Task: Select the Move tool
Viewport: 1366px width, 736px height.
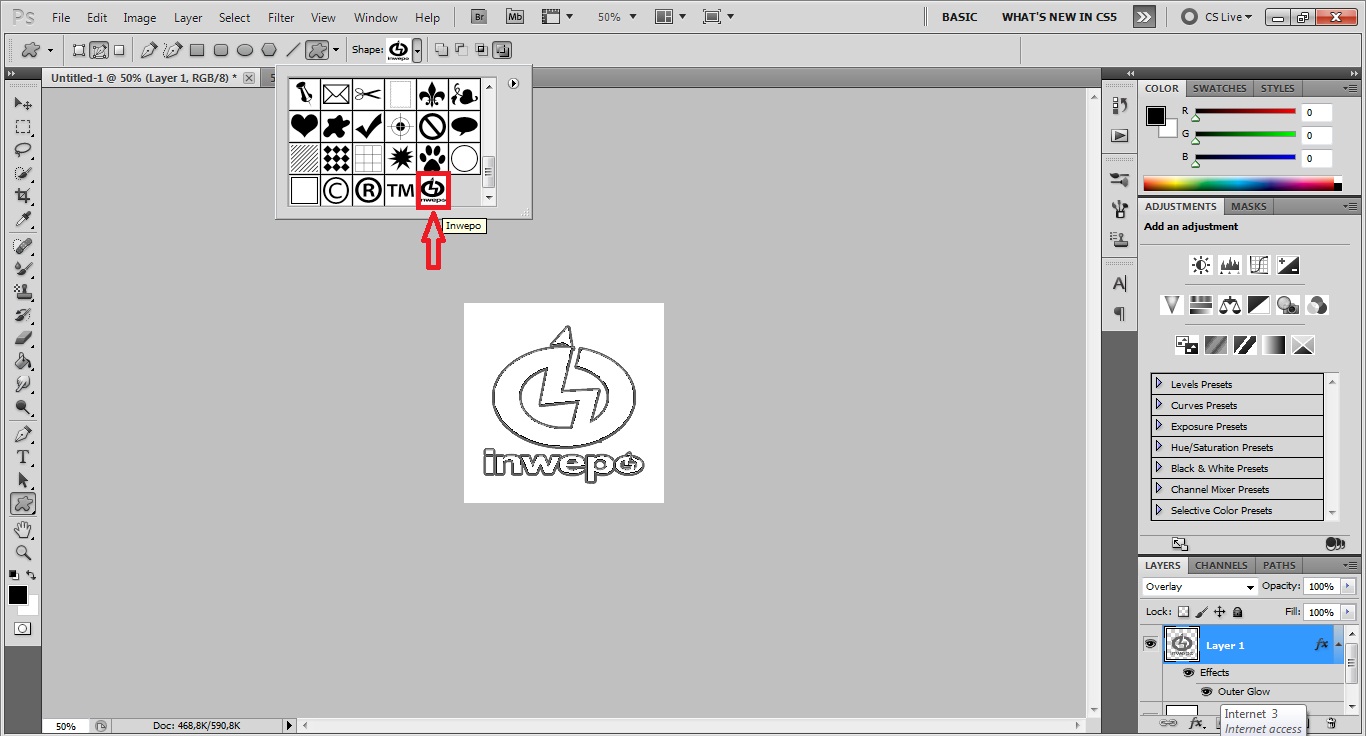Action: point(23,104)
